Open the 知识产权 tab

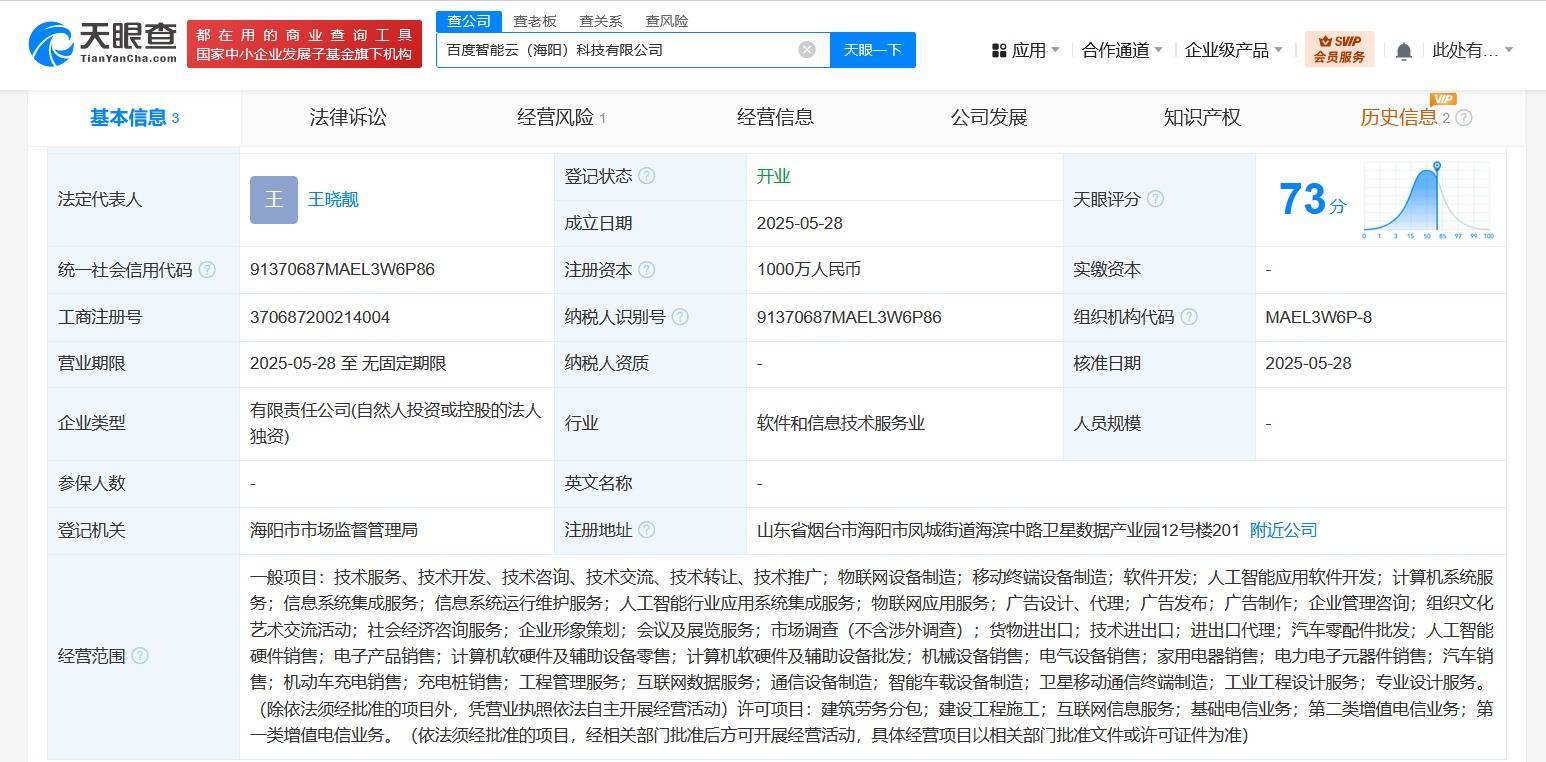pyautogui.click(x=1202, y=117)
